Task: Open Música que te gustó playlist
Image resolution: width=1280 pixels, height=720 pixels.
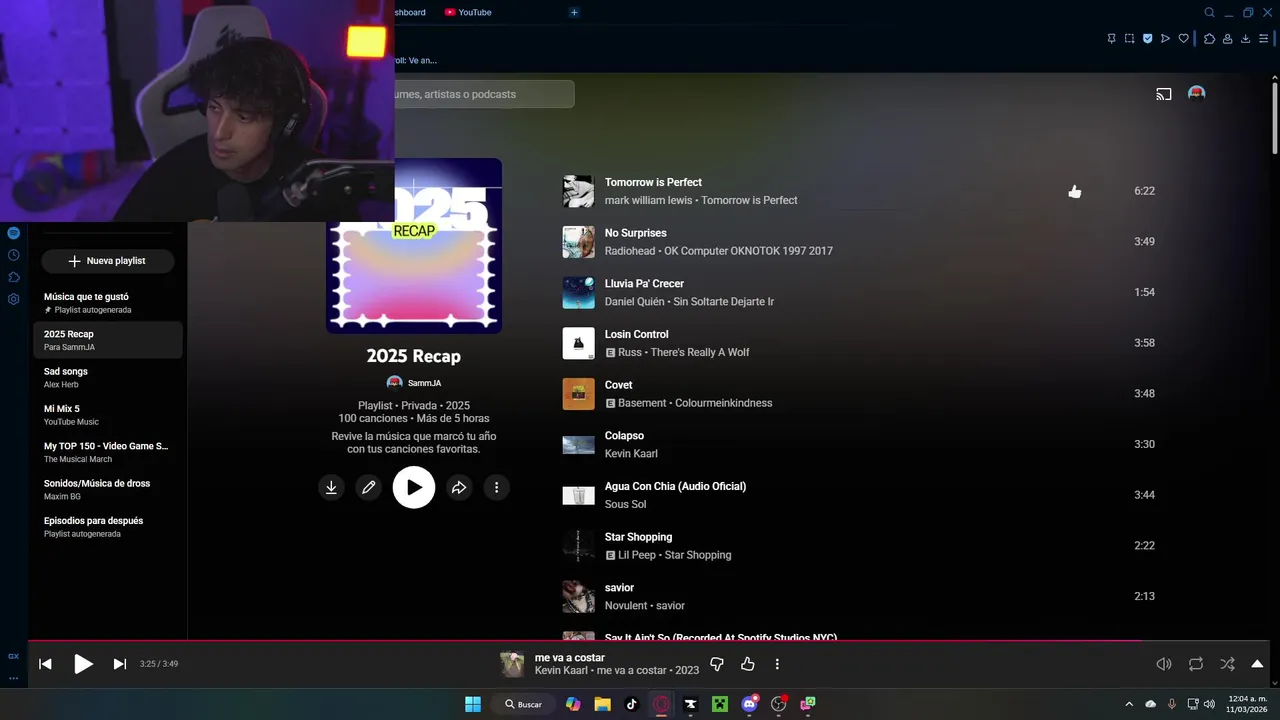Action: (x=108, y=303)
